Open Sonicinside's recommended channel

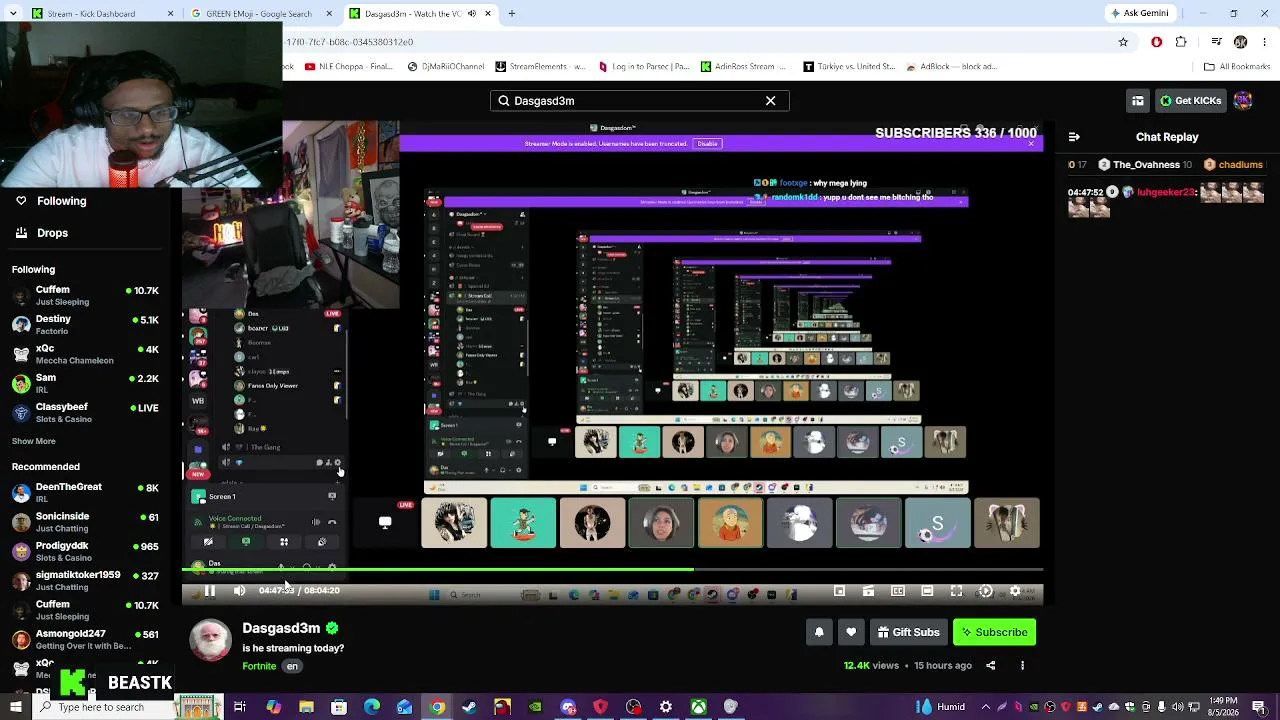pos(85,522)
